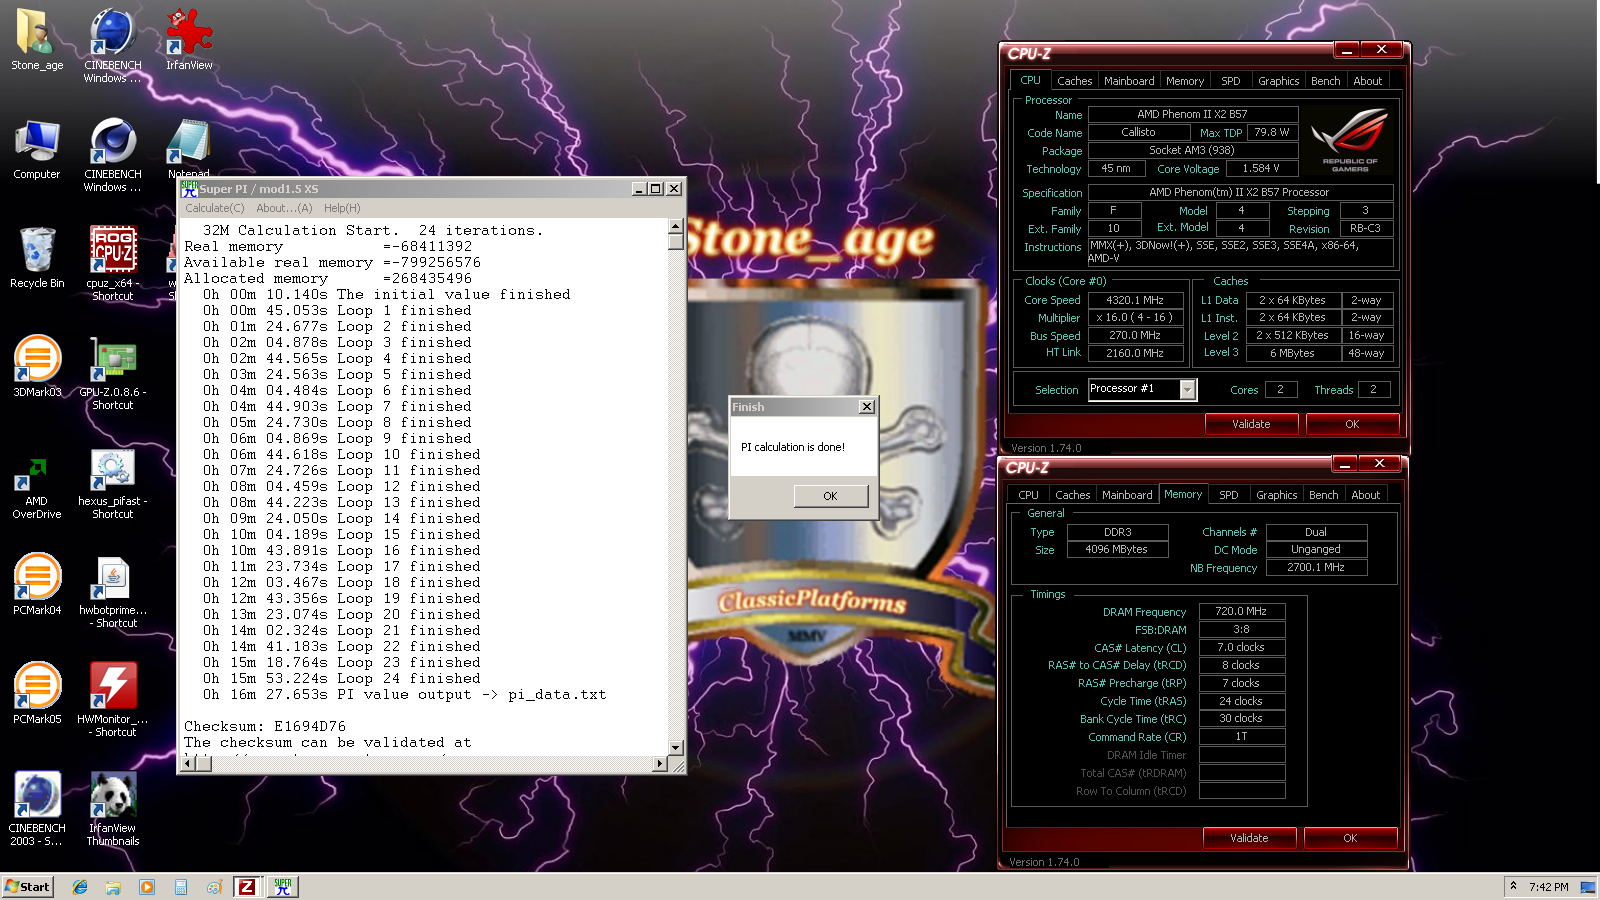Launch Windows Media Player from taskbar
This screenshot has width=1600, height=900.
tap(147, 887)
